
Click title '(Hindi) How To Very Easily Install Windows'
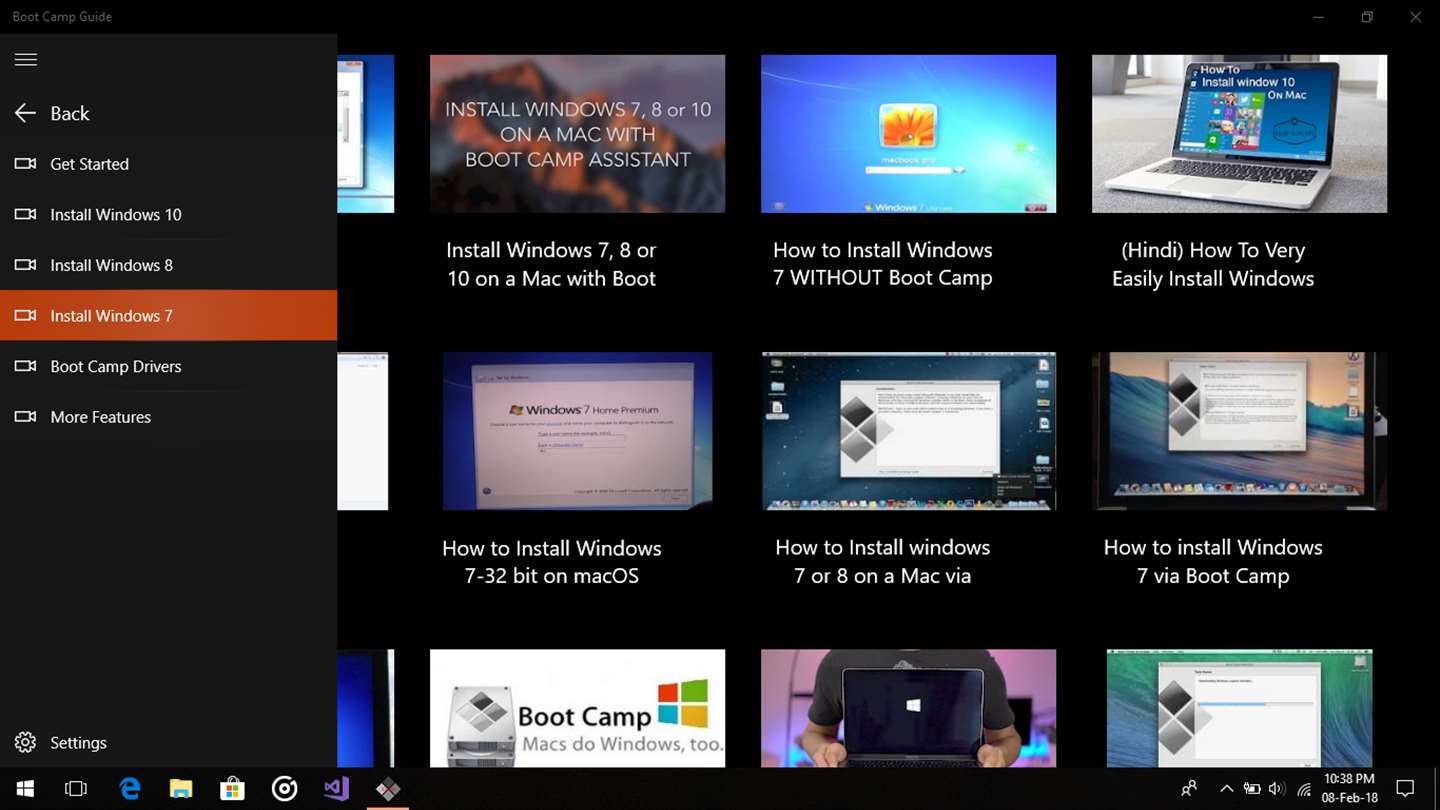[1213, 264]
